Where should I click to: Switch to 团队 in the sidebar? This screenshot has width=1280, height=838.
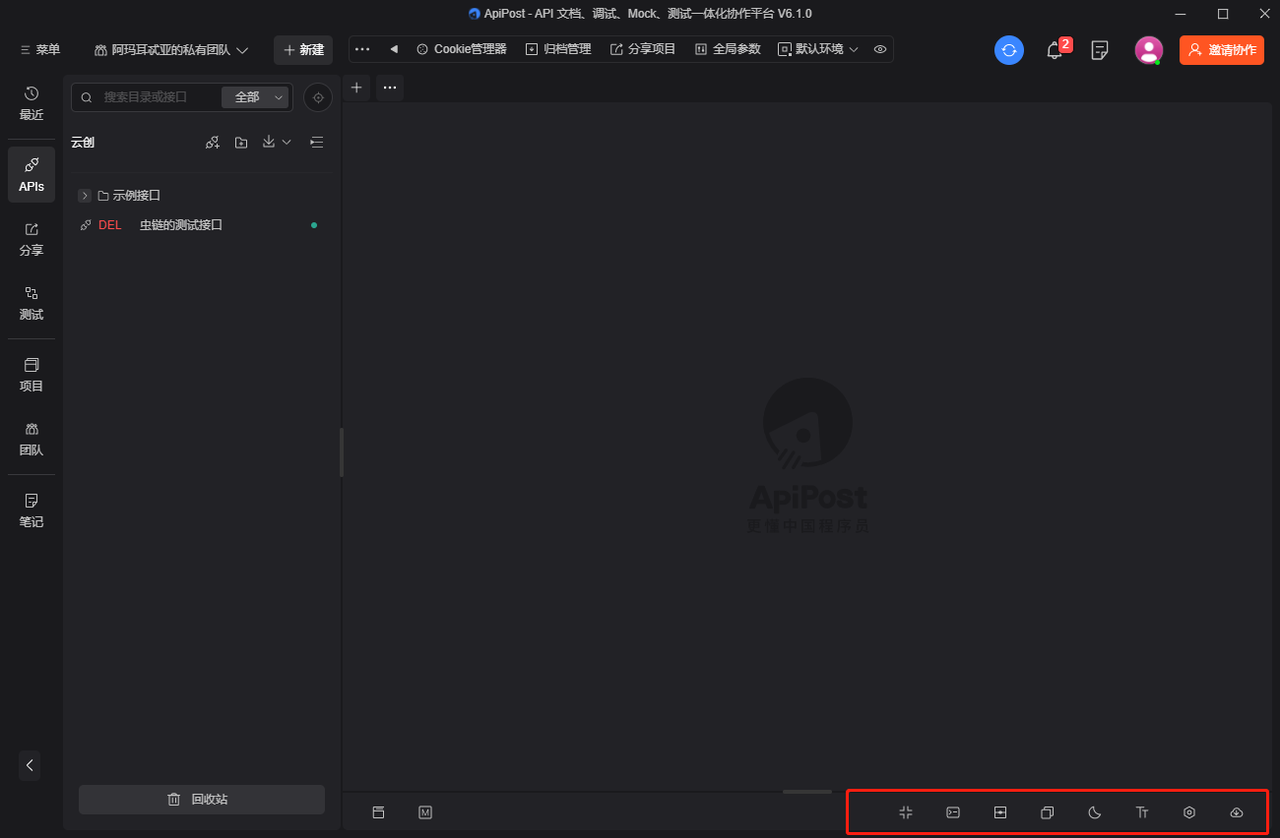pos(31,439)
